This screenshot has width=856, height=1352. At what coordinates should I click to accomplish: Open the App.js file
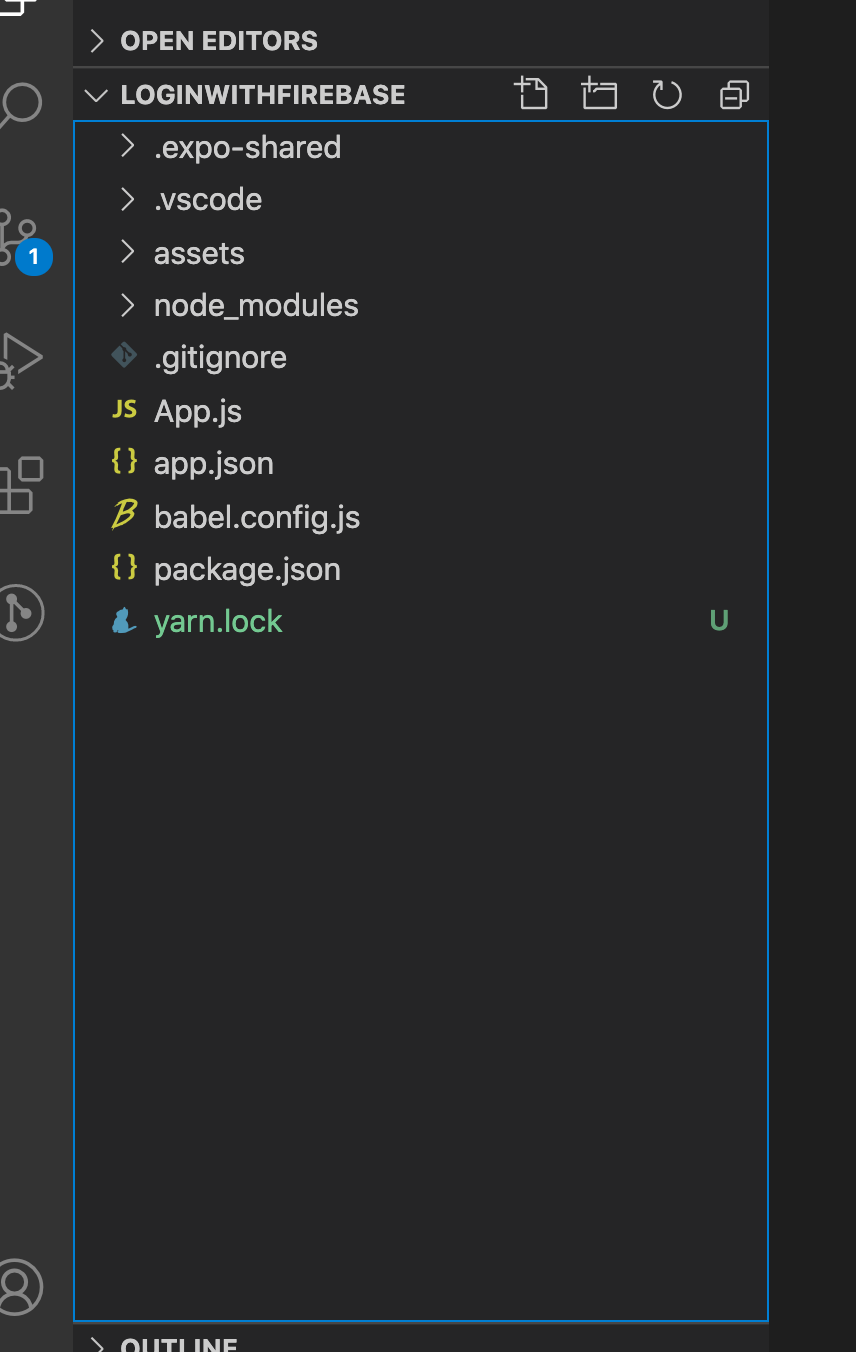pos(197,410)
